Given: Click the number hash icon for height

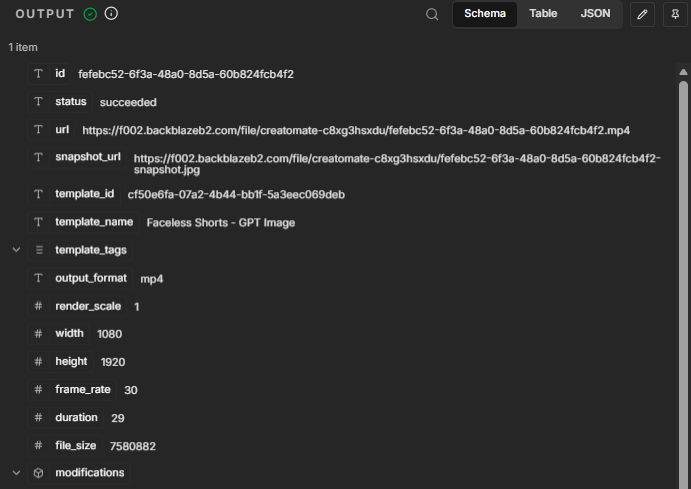Looking at the screenshot, I should click(x=38, y=362).
